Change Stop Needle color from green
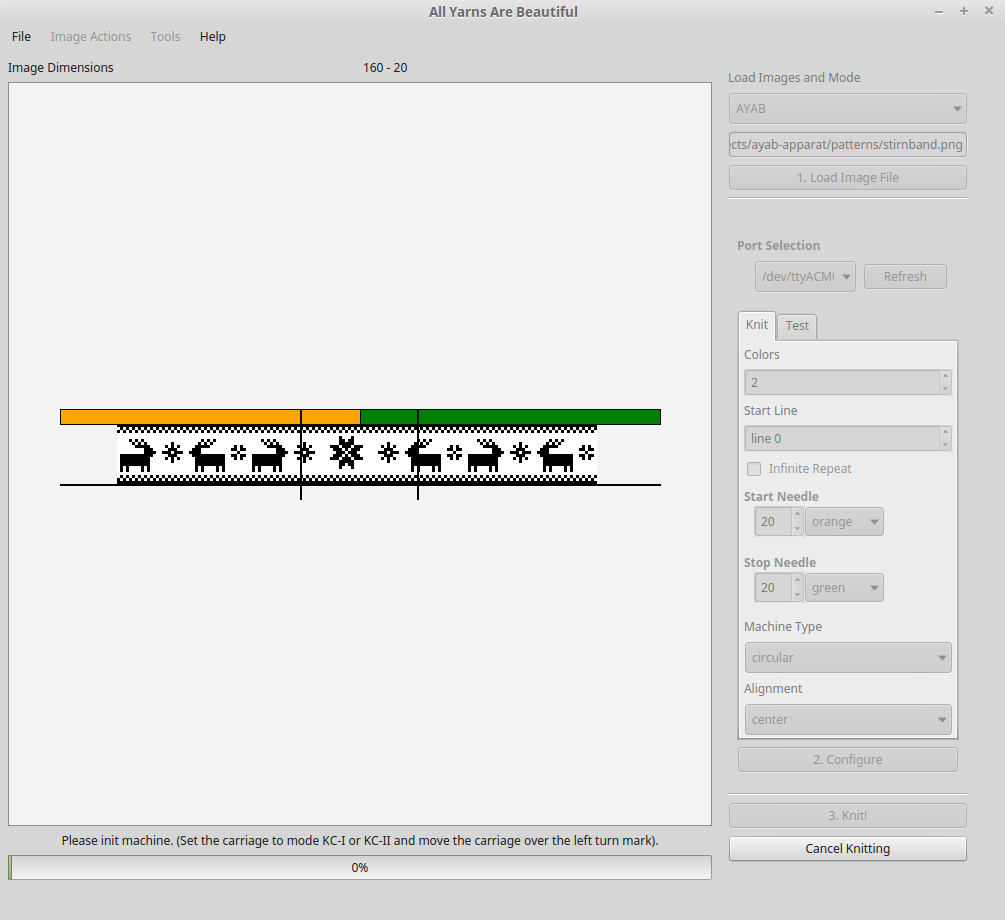 (x=844, y=588)
